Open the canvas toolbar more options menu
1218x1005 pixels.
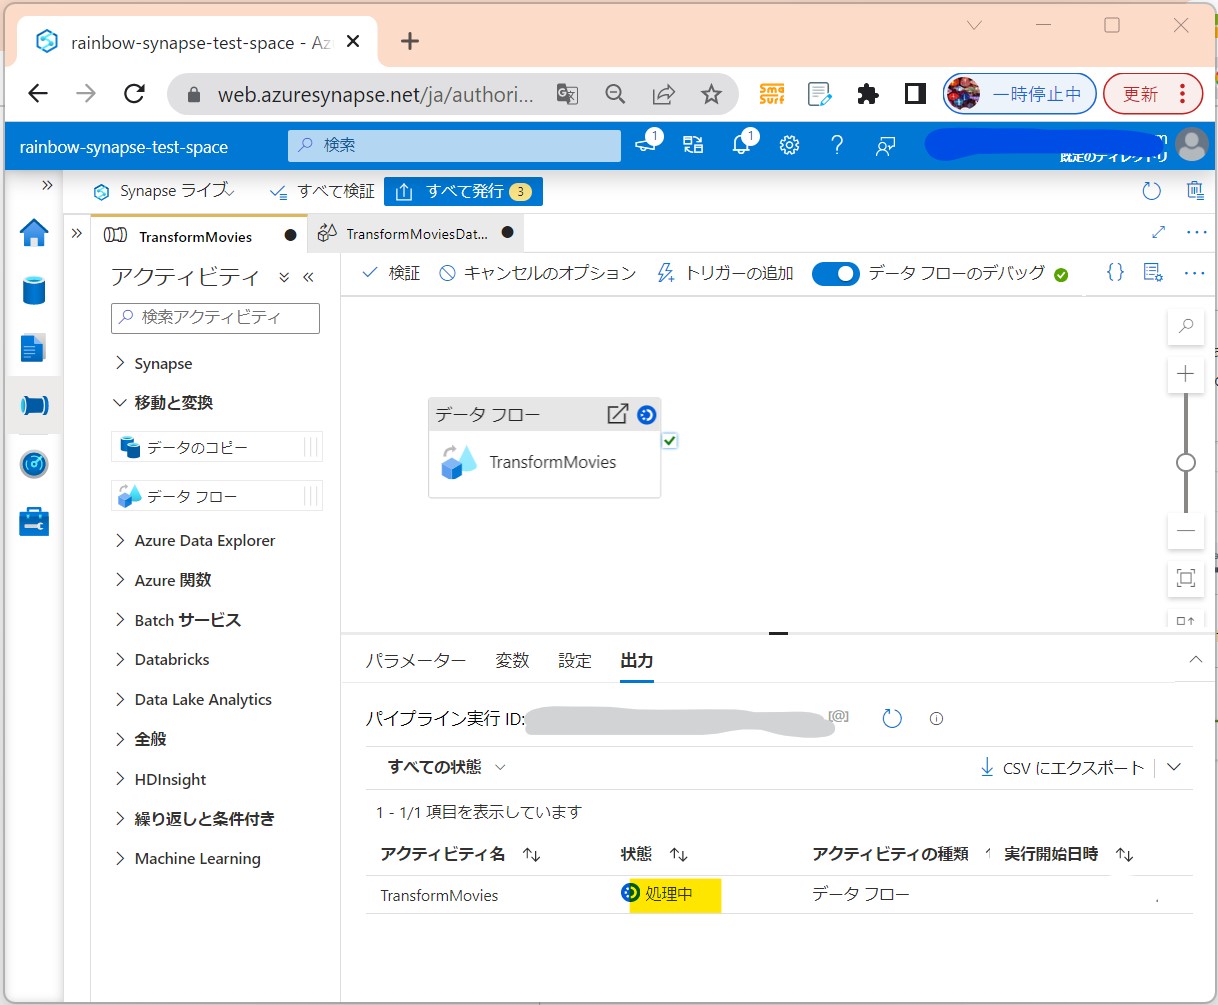pyautogui.click(x=1194, y=273)
